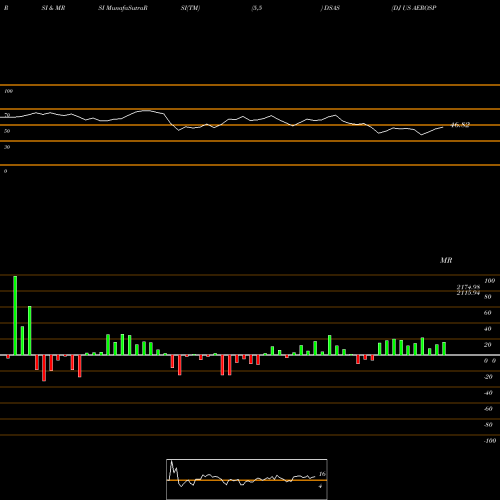Click the SI & MR header text
Image resolution: width=500 pixels, height=500 pixels.
coord(53,8)
